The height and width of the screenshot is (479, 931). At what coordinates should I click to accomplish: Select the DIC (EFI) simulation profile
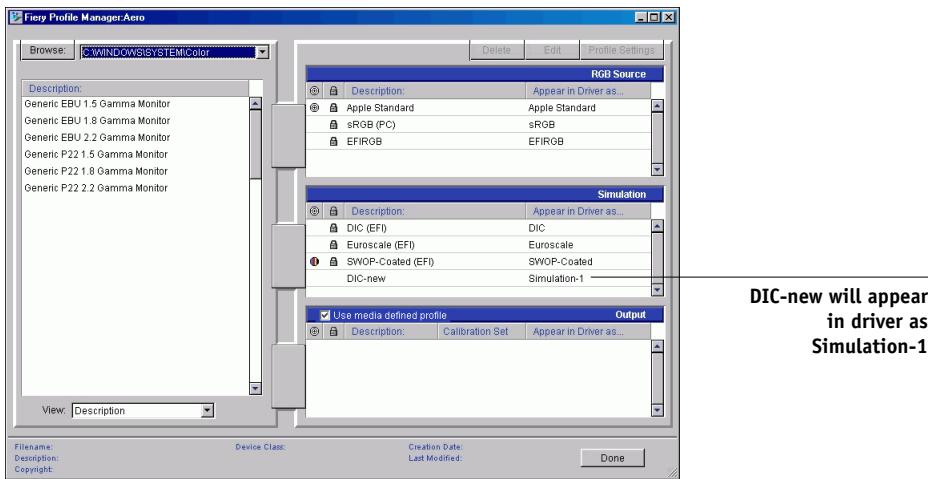coord(366,228)
